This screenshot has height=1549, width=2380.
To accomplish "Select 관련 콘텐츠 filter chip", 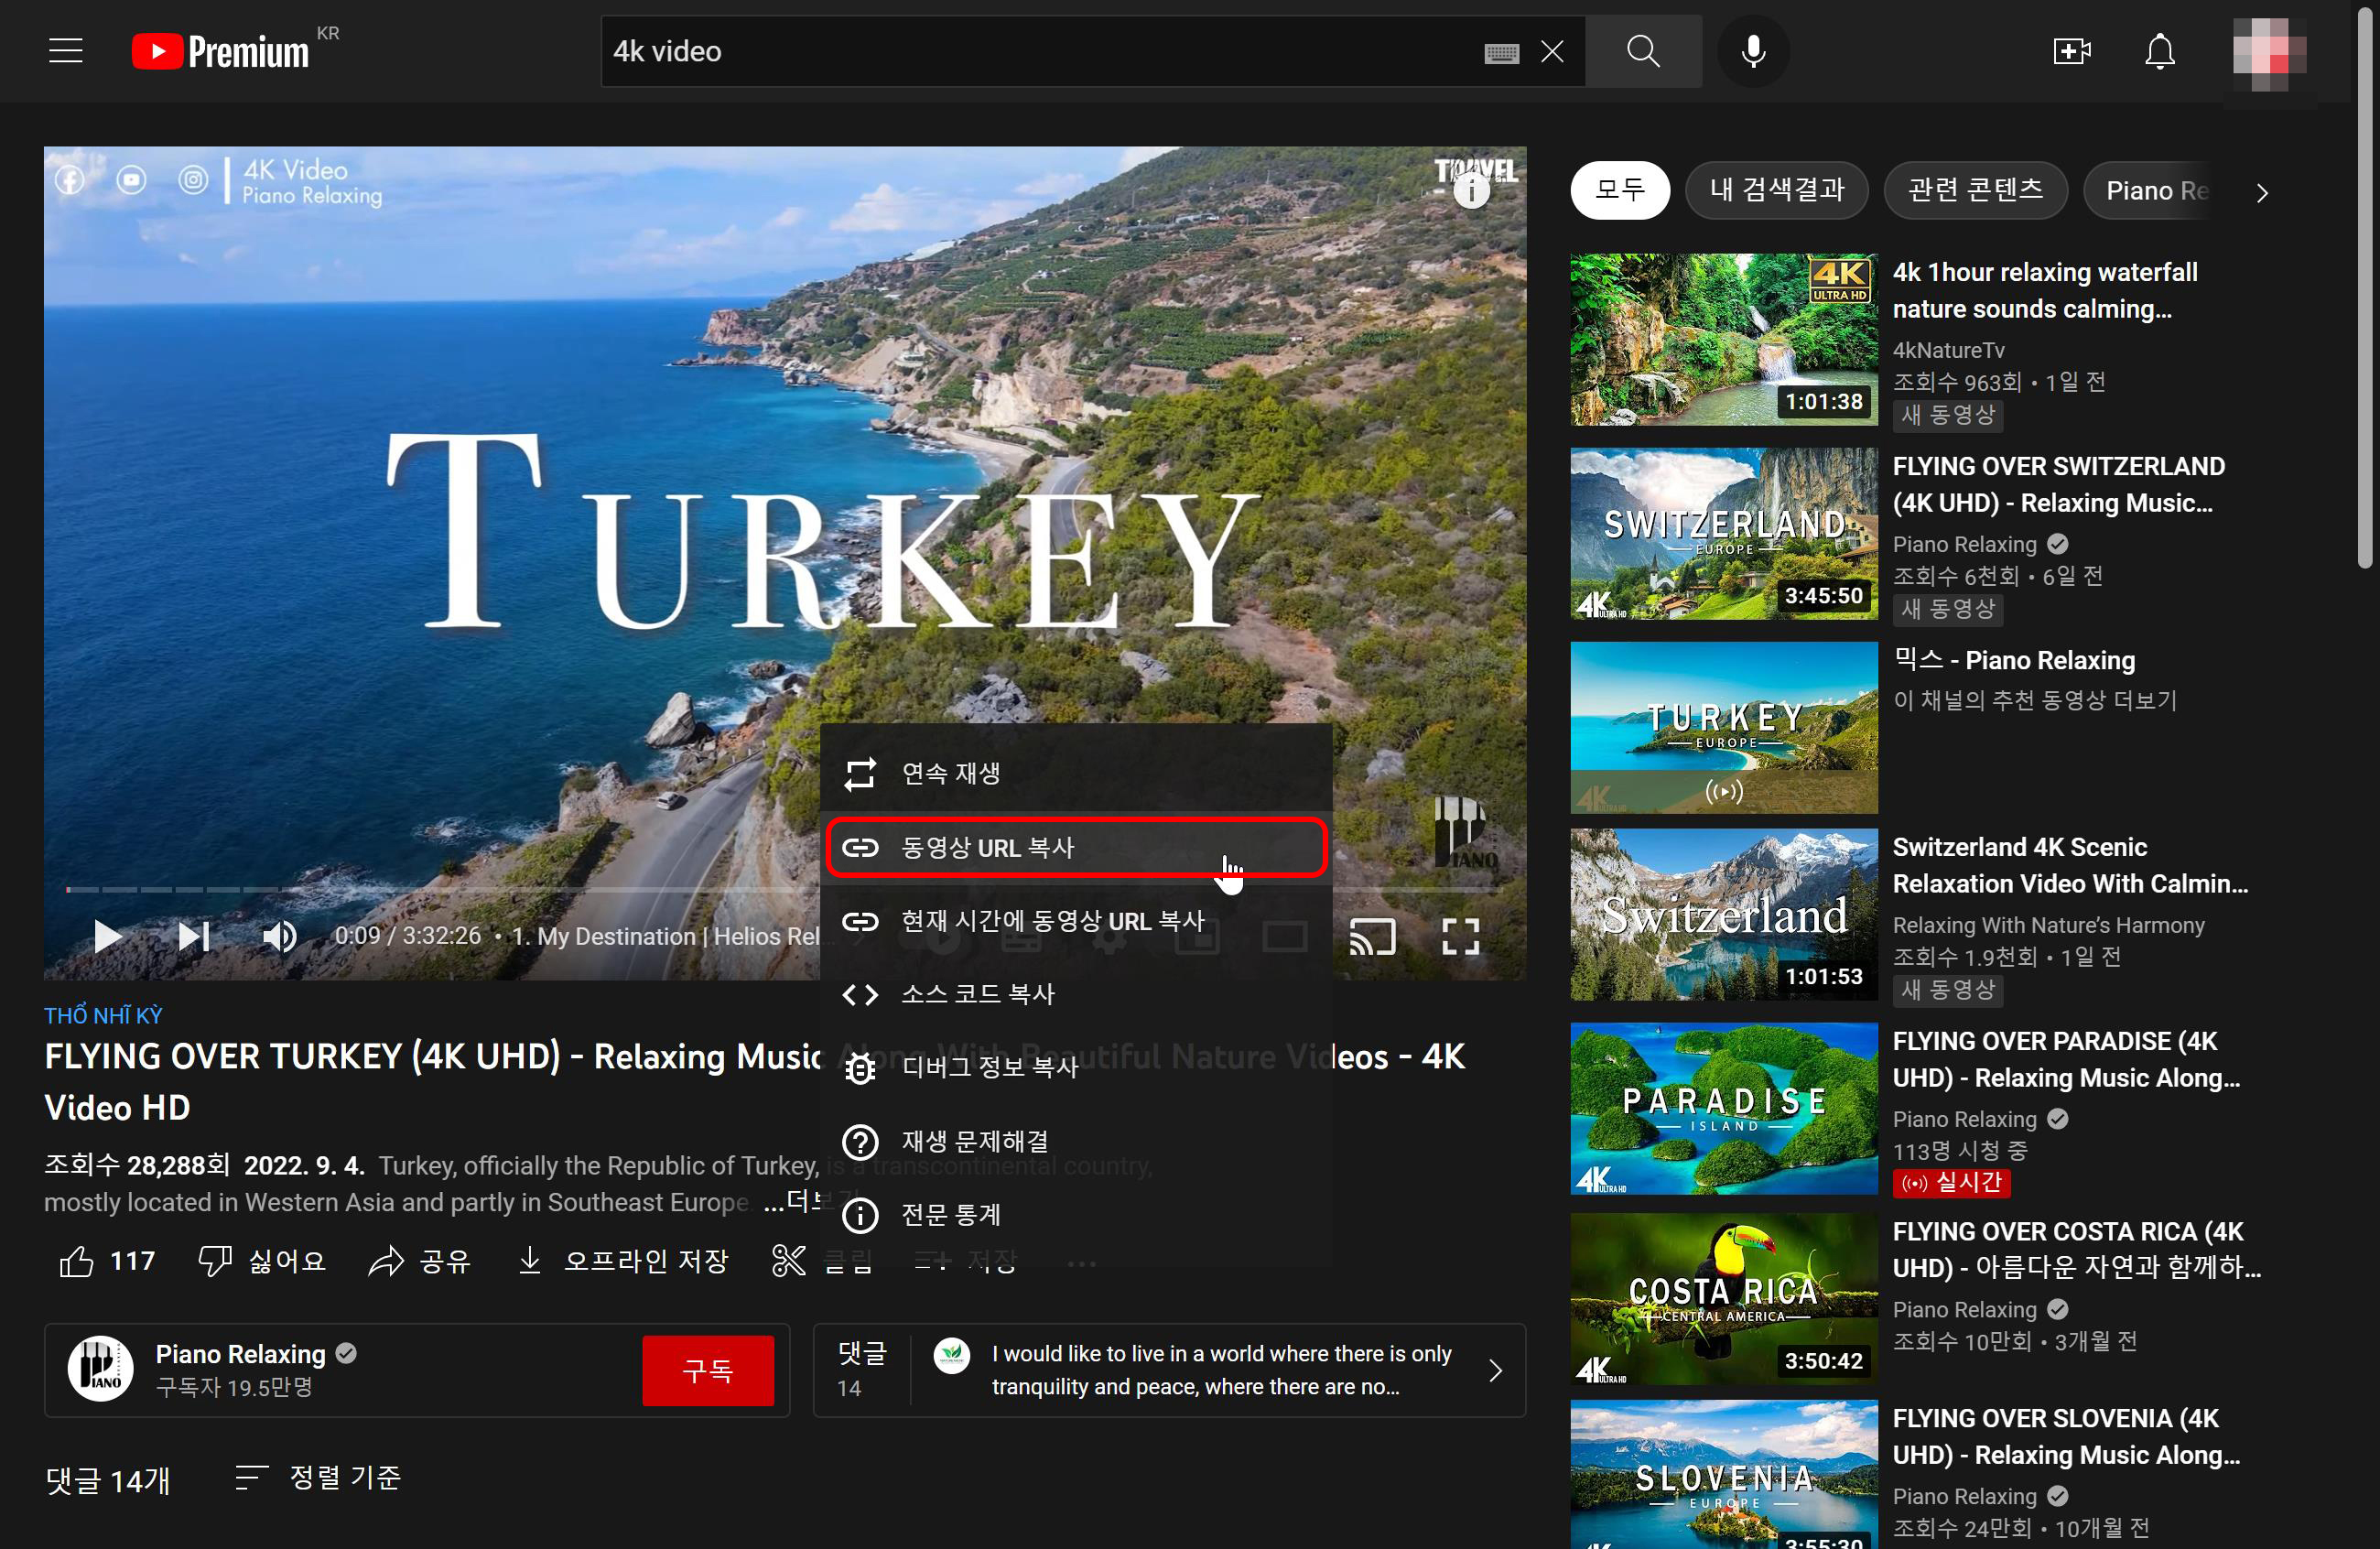I will coord(1975,190).
